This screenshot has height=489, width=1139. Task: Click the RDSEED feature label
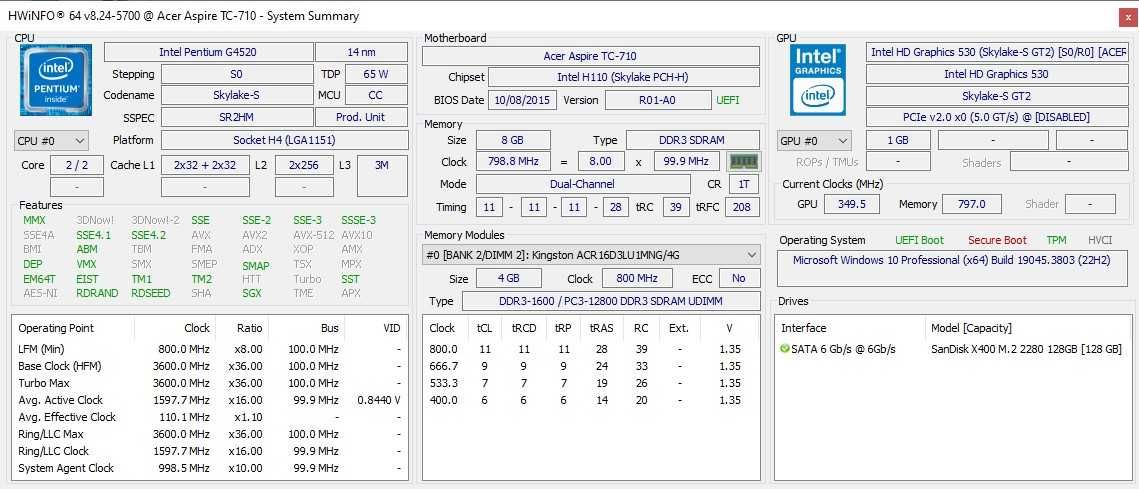[x=151, y=294]
